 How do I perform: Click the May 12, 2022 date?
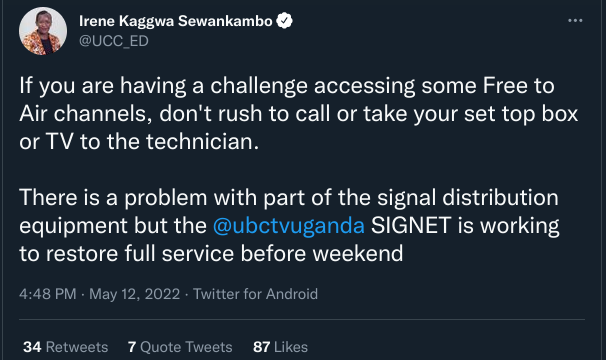coord(134,294)
